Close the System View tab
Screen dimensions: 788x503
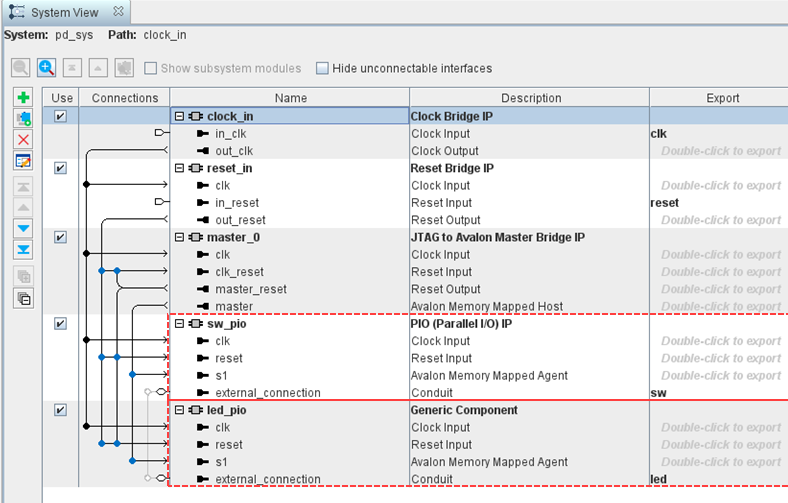pos(117,12)
